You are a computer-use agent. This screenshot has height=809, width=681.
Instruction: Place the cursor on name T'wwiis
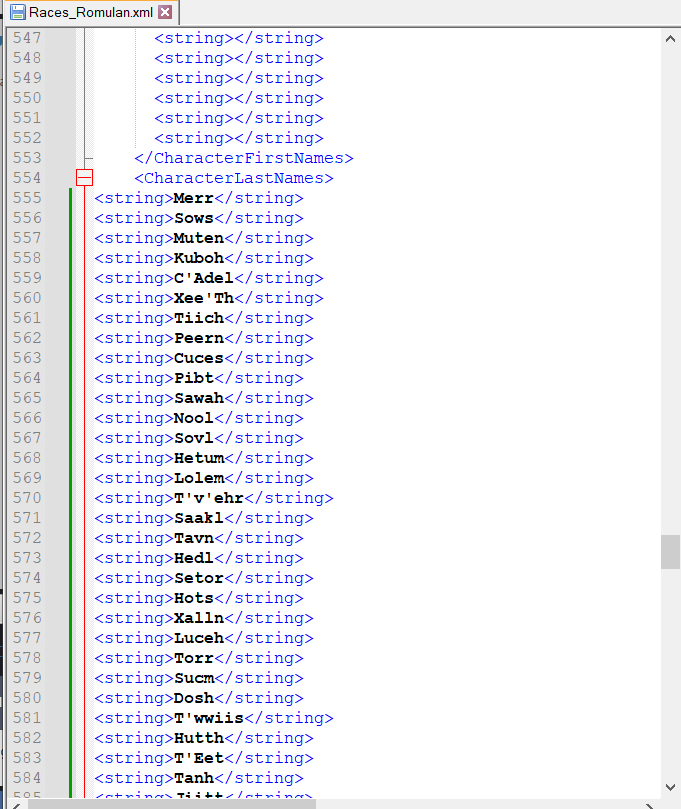coord(209,718)
